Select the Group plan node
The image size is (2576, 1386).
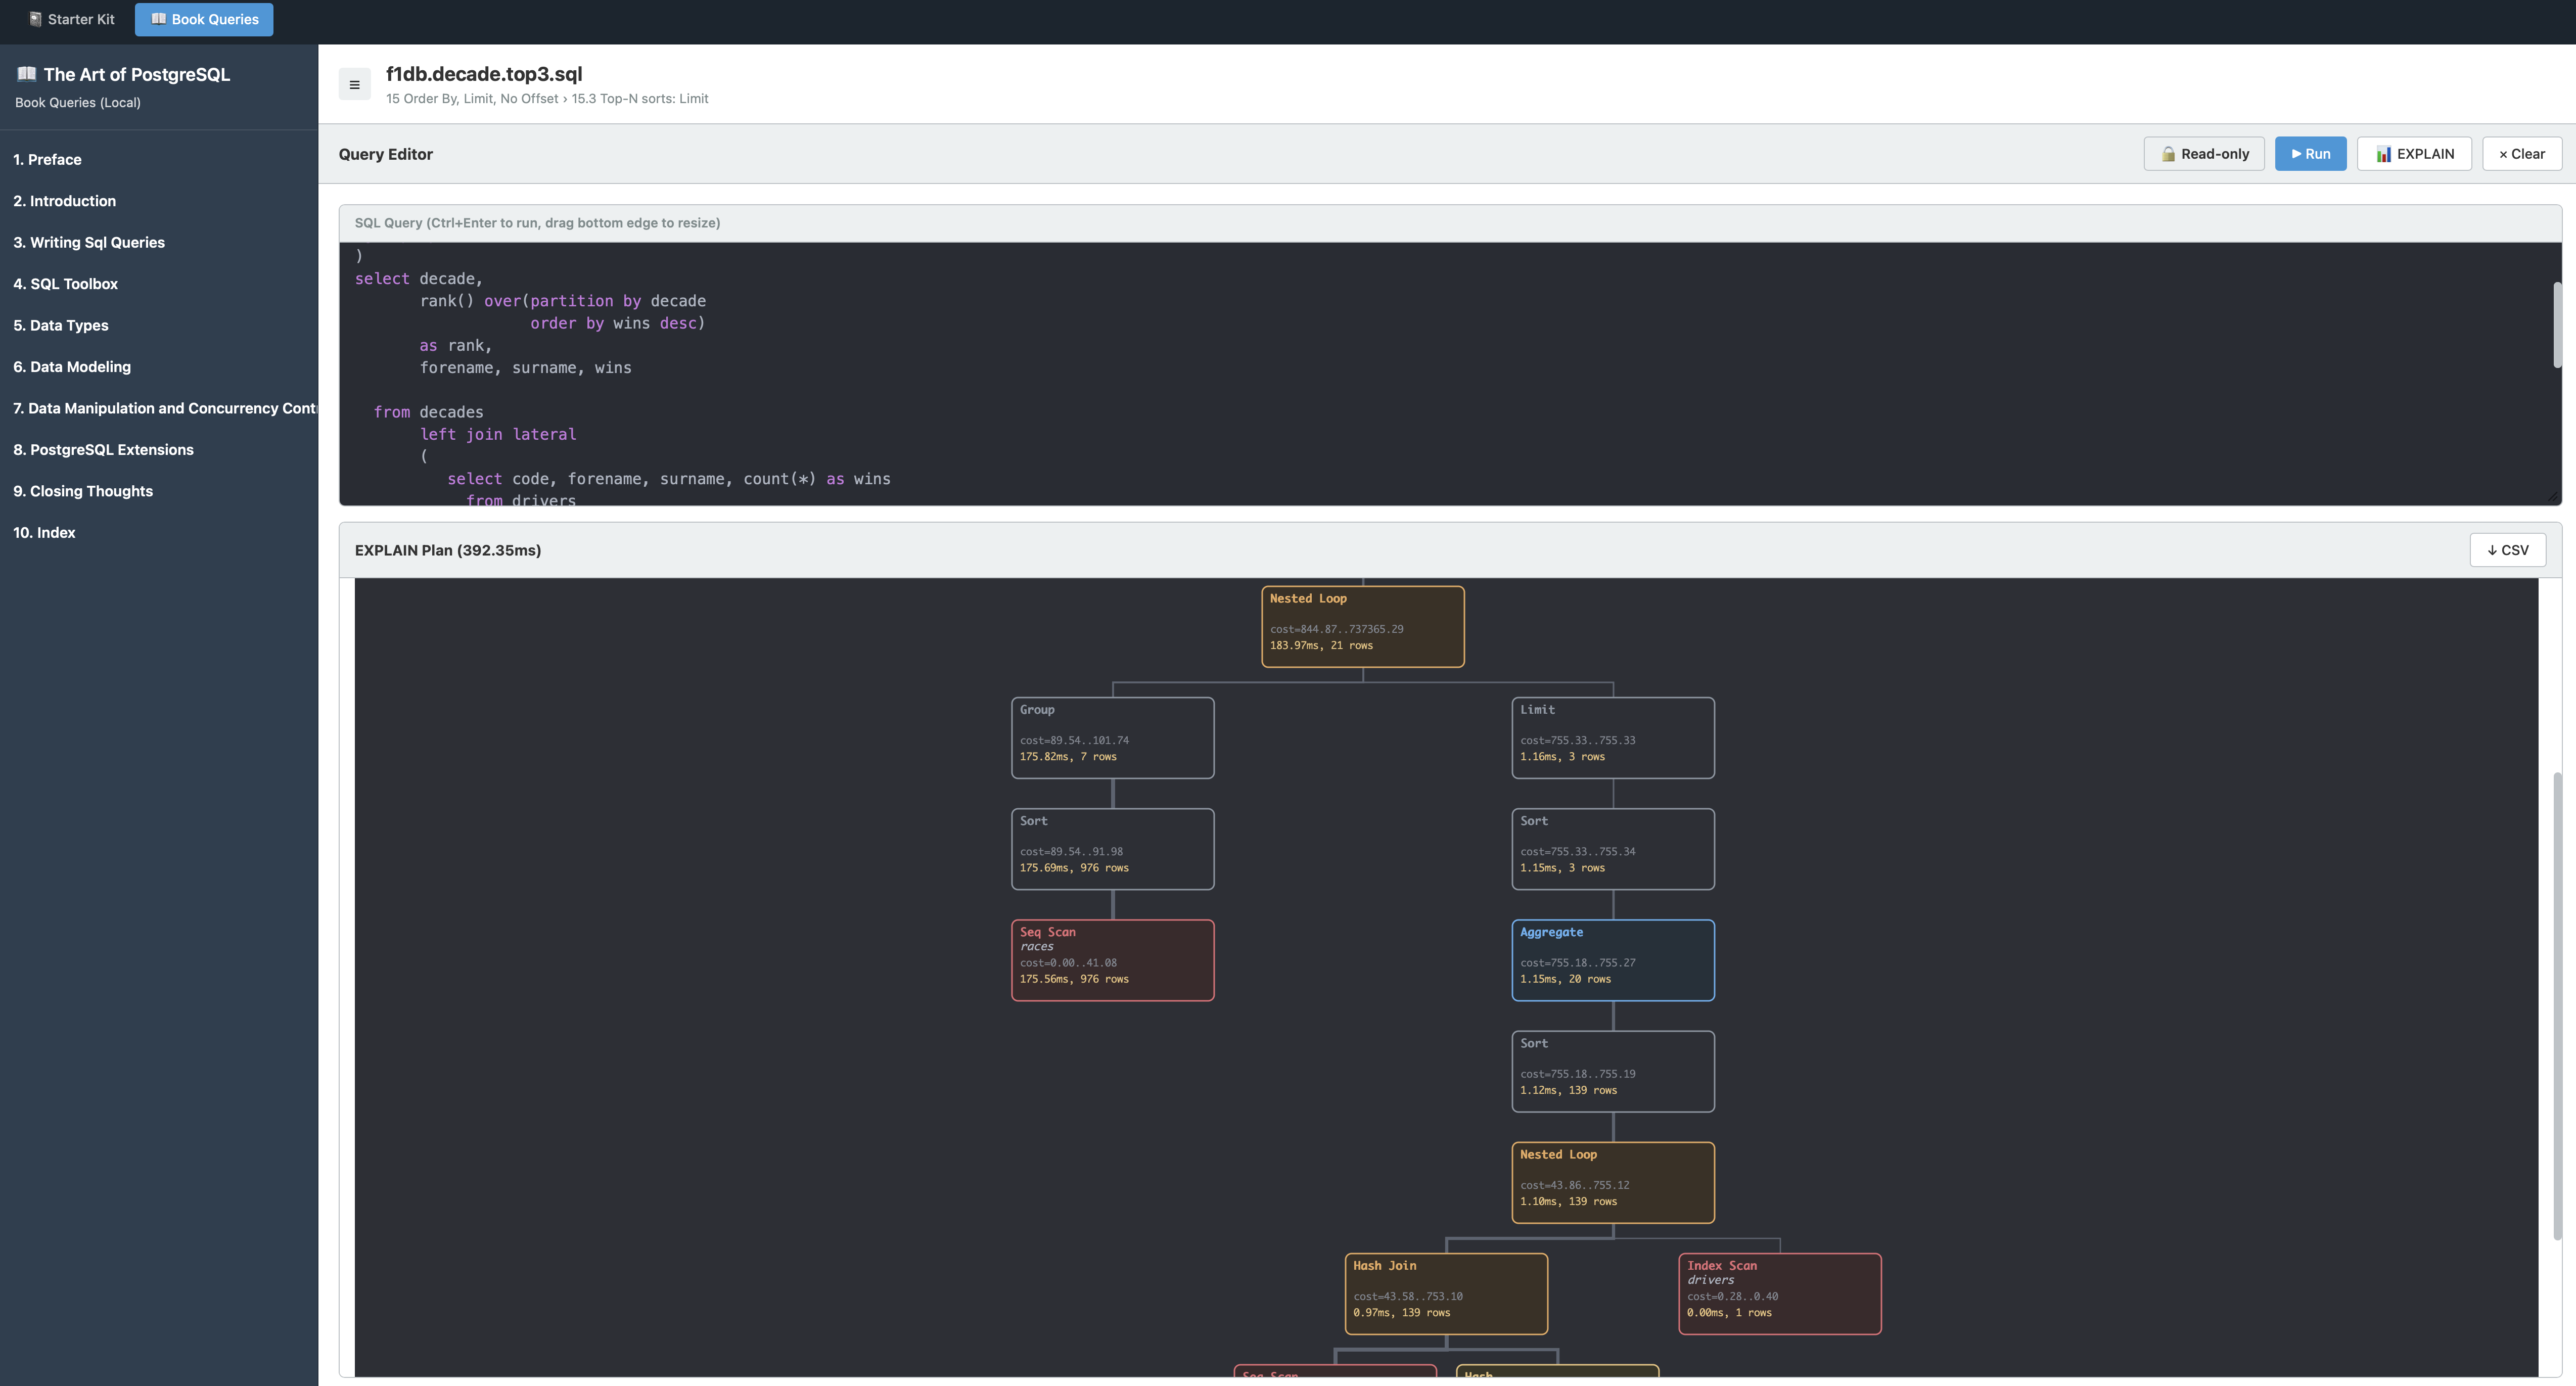coord(1113,738)
